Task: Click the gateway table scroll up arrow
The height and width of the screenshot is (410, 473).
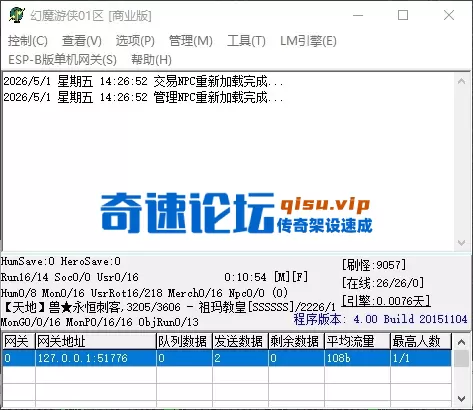Action: pyautogui.click(x=461, y=342)
